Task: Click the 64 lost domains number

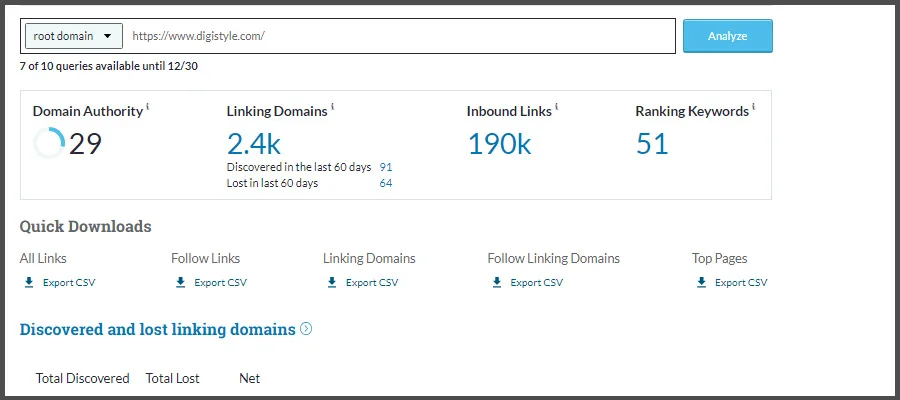Action: click(385, 183)
